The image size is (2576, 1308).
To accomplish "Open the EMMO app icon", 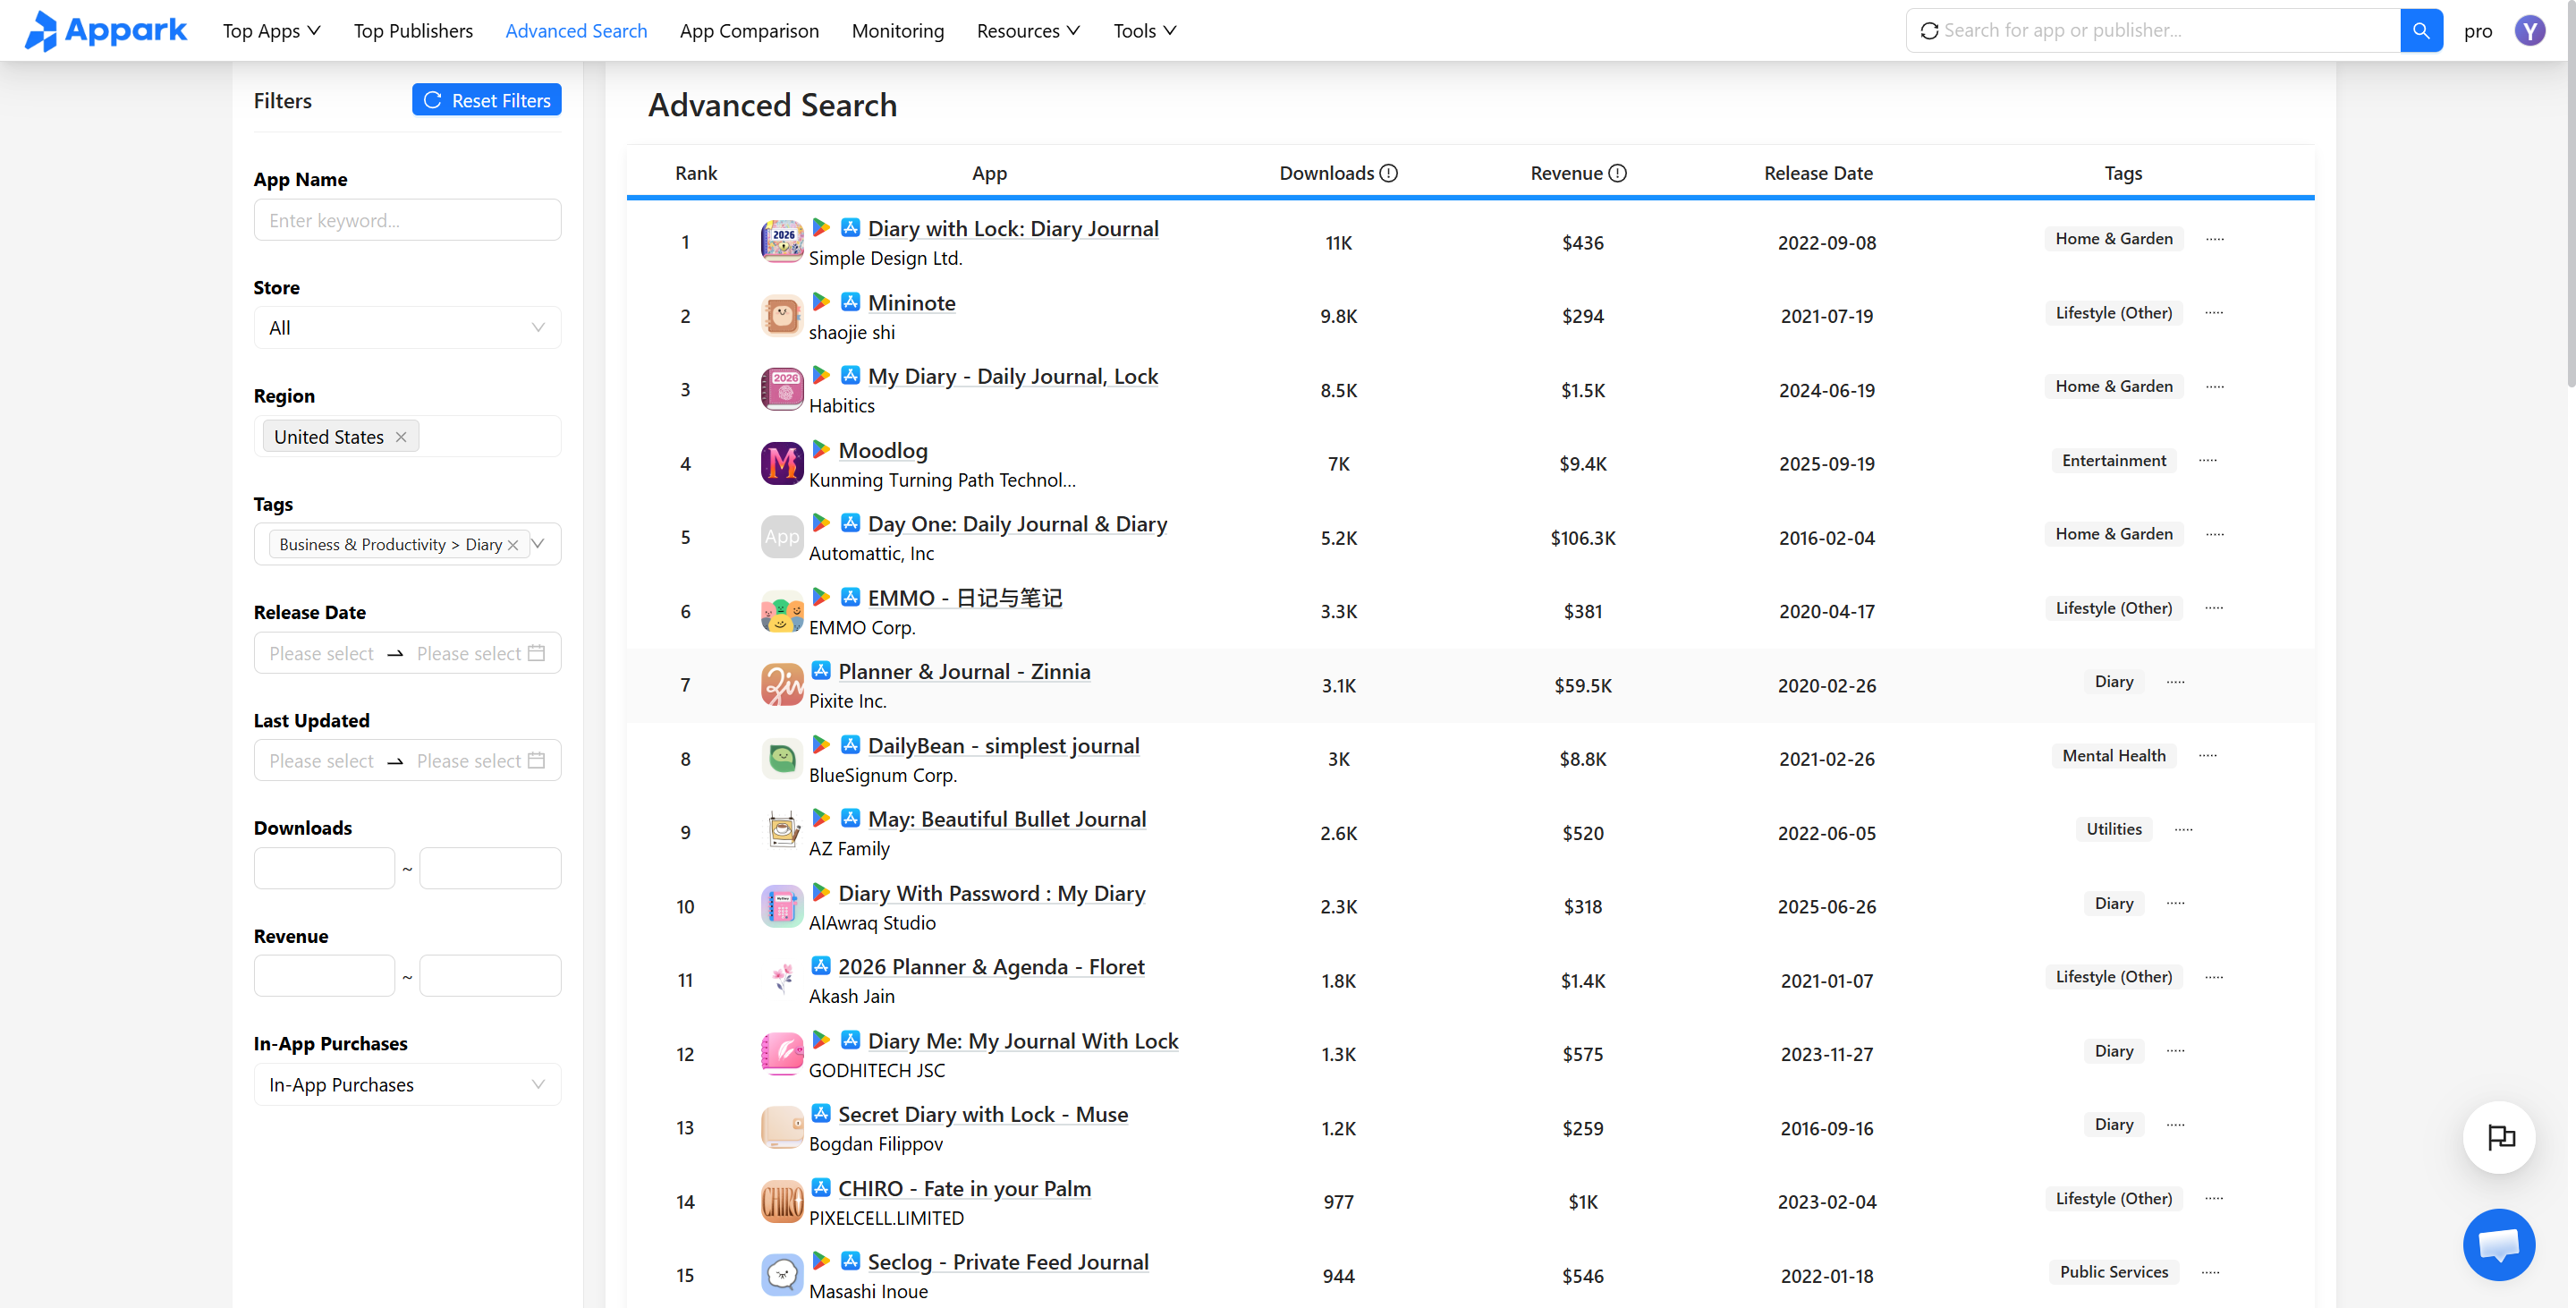I will point(782,611).
